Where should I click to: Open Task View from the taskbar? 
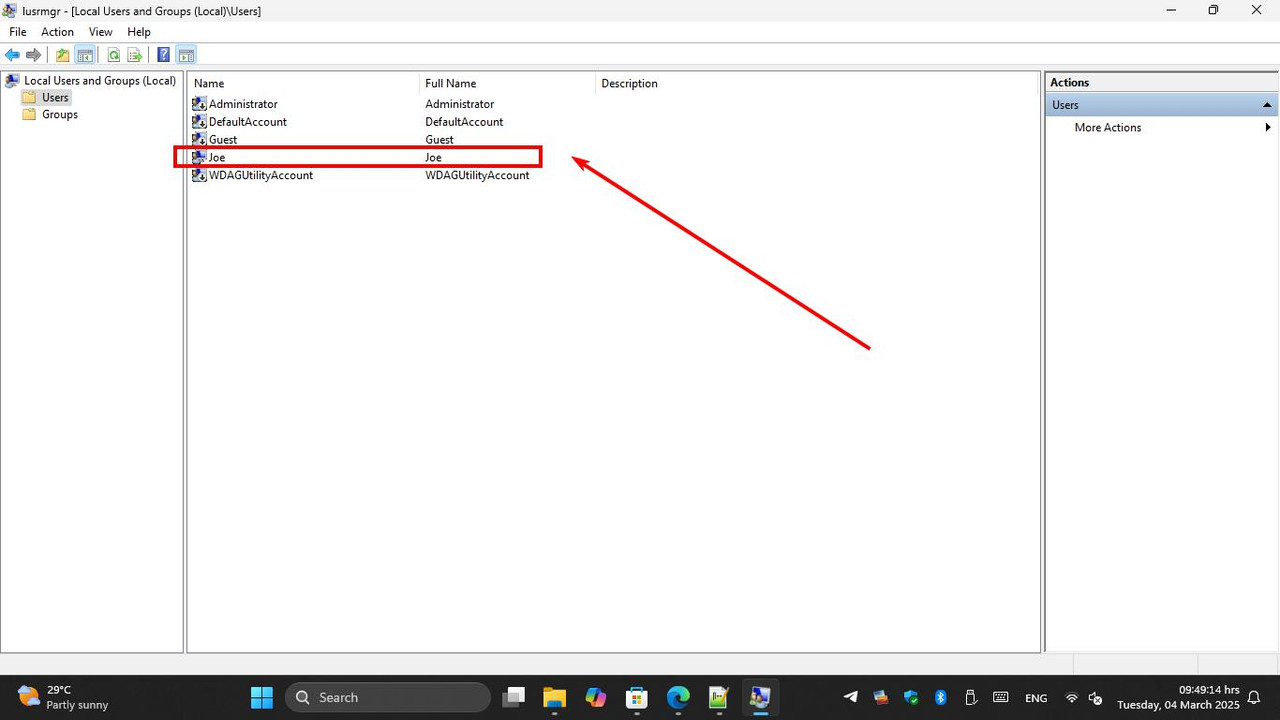point(514,697)
